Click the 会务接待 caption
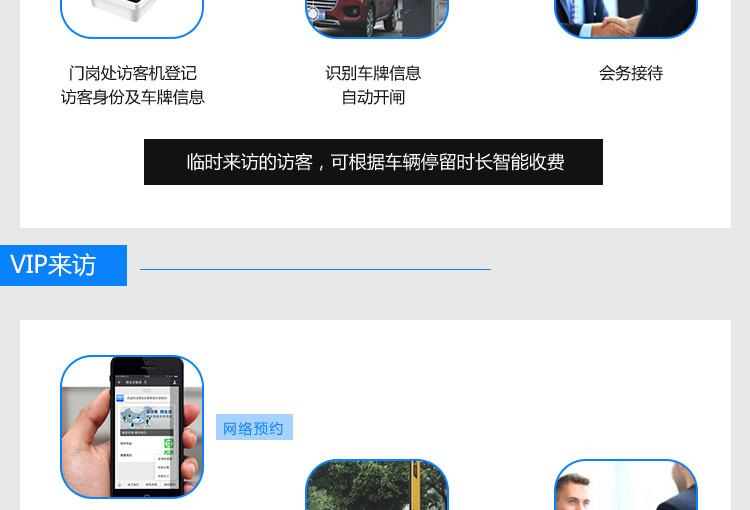The image size is (750, 510). click(x=631, y=73)
